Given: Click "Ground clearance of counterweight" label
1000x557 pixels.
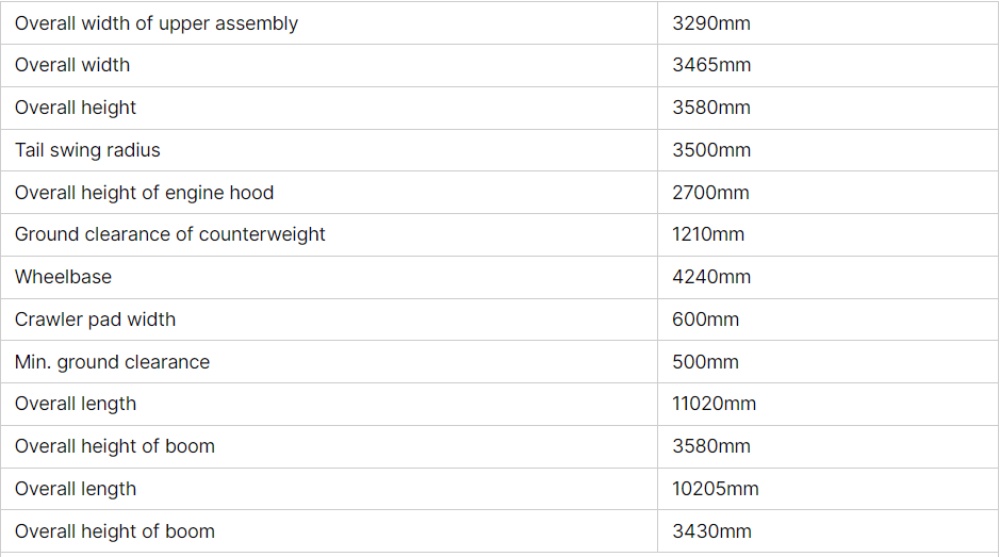Looking at the screenshot, I should click(170, 235).
